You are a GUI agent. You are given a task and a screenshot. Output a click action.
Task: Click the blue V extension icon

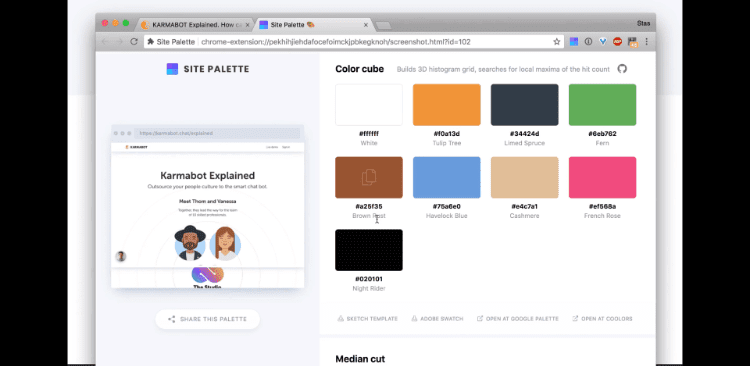603,42
